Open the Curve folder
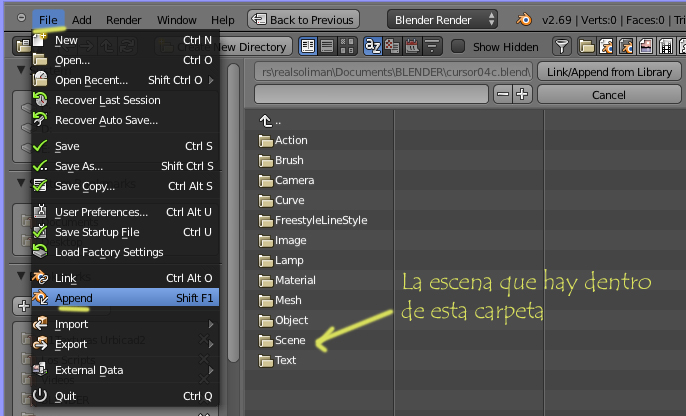Screen dimensions: 686x416 (281, 200)
